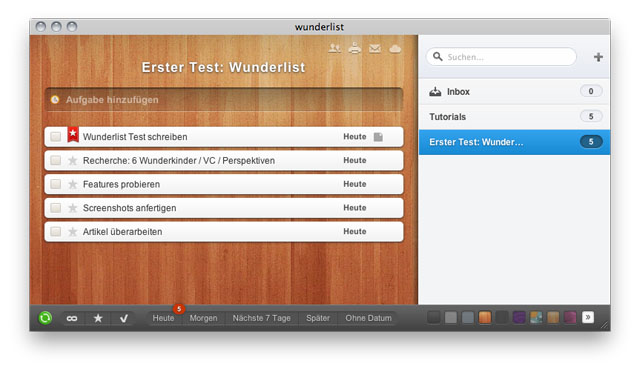Image resolution: width=640 pixels, height=372 pixels.
Task: Click the red 5 badge on Heute
Action: pyautogui.click(x=179, y=309)
